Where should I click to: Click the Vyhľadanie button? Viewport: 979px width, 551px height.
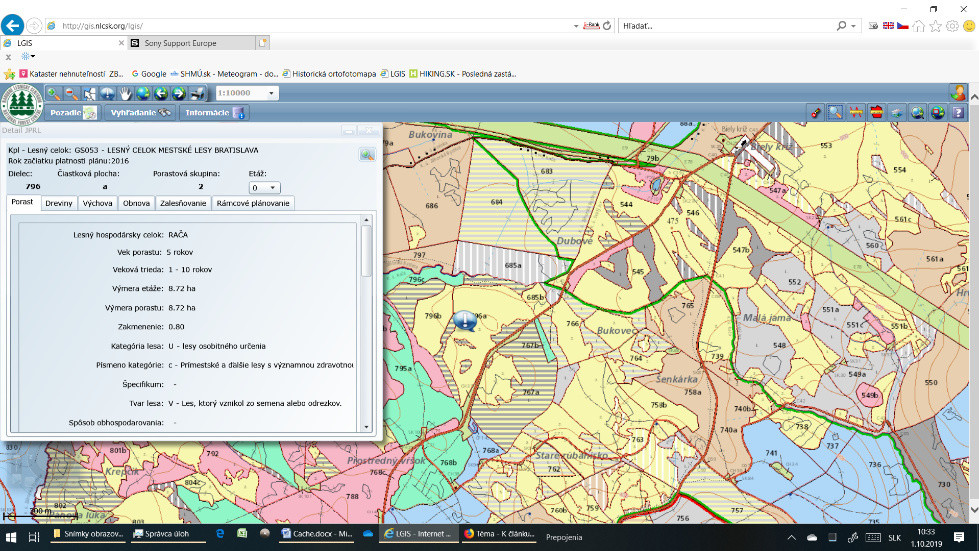140,113
